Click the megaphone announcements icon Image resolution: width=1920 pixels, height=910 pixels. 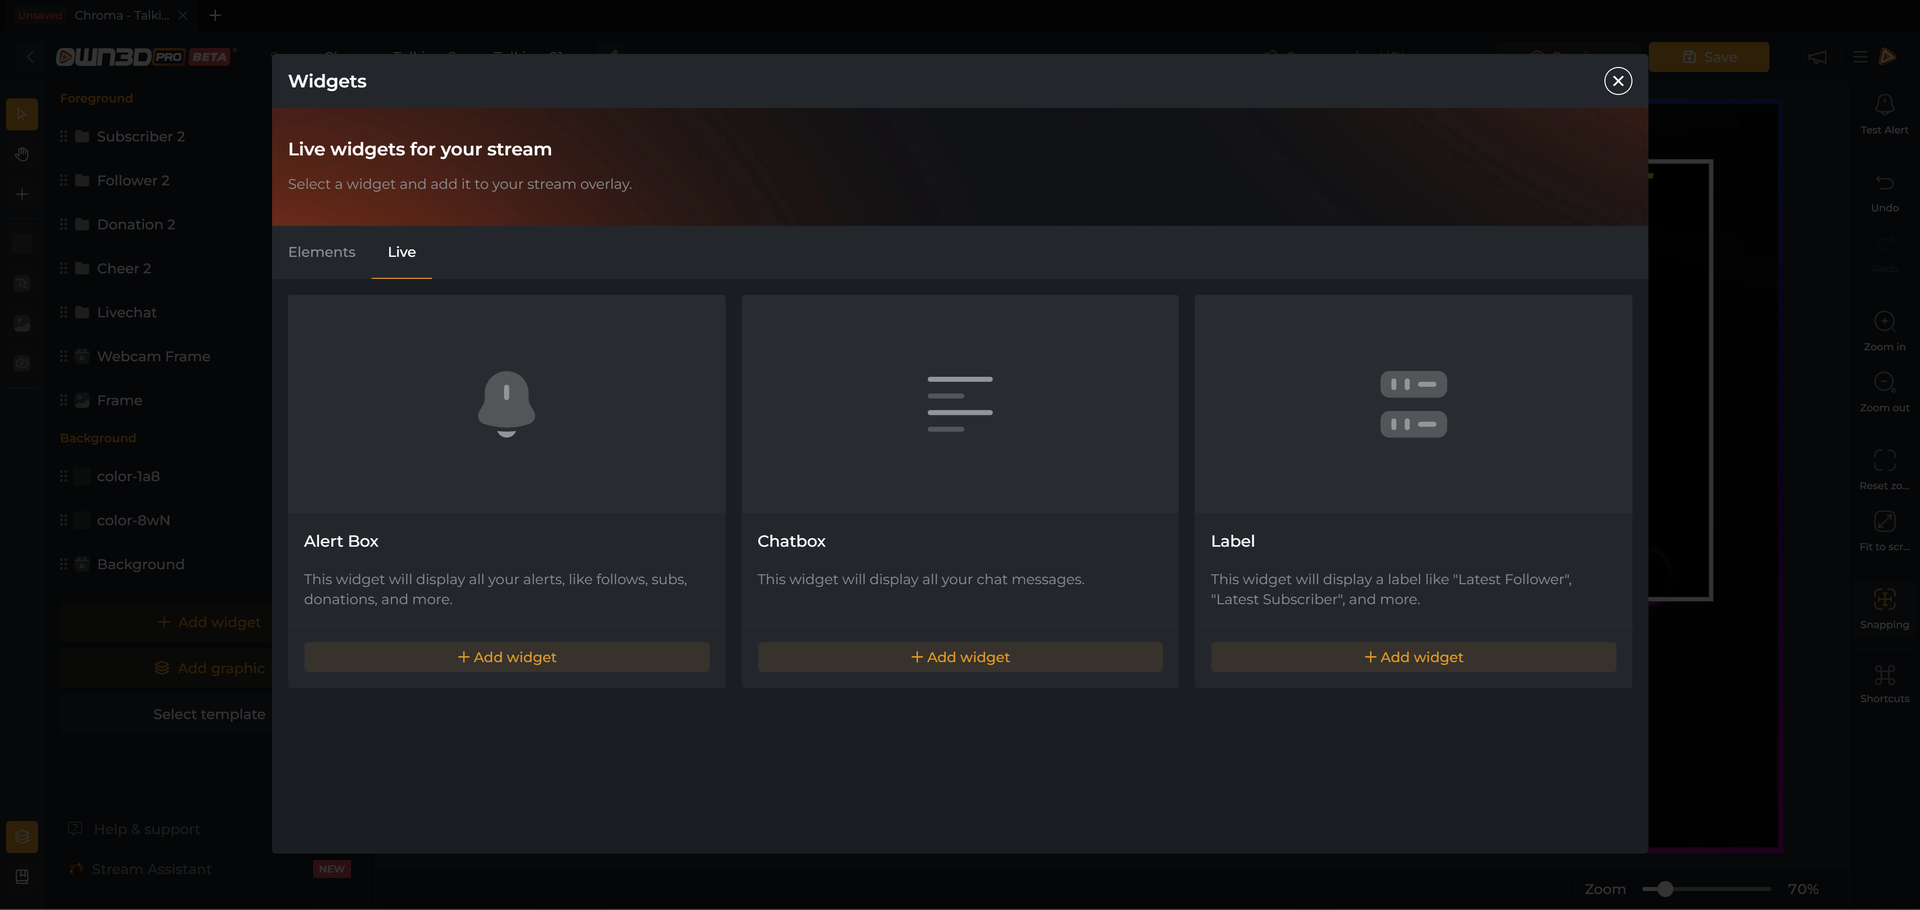pyautogui.click(x=1817, y=57)
